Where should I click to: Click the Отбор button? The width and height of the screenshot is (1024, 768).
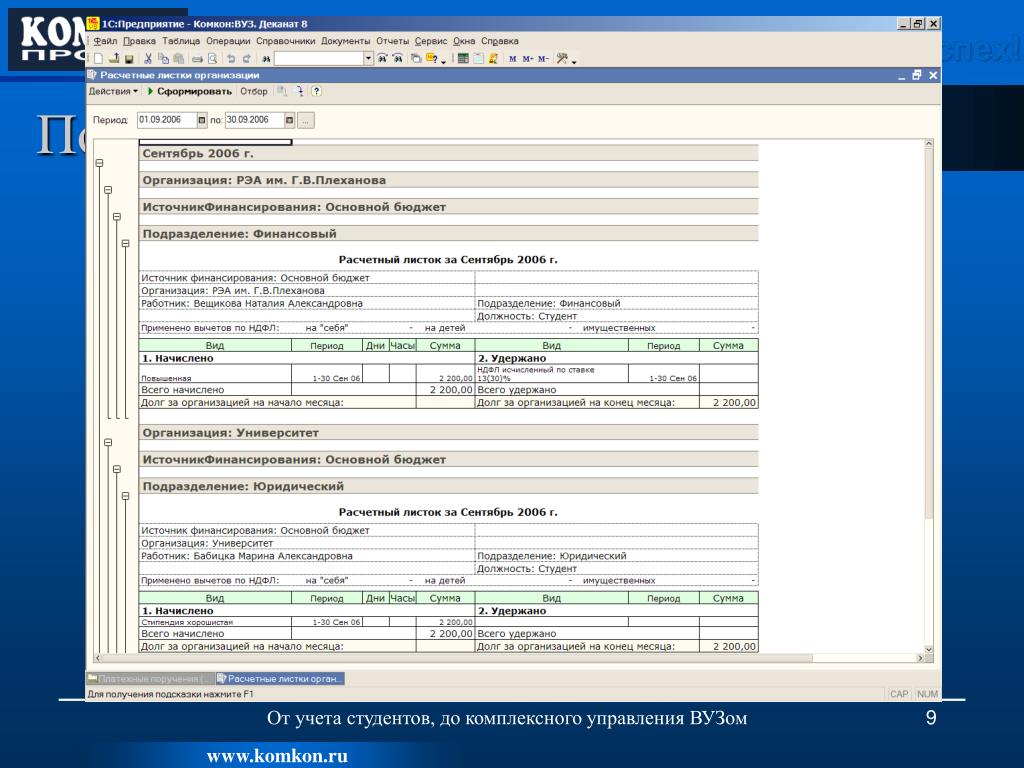tap(254, 91)
